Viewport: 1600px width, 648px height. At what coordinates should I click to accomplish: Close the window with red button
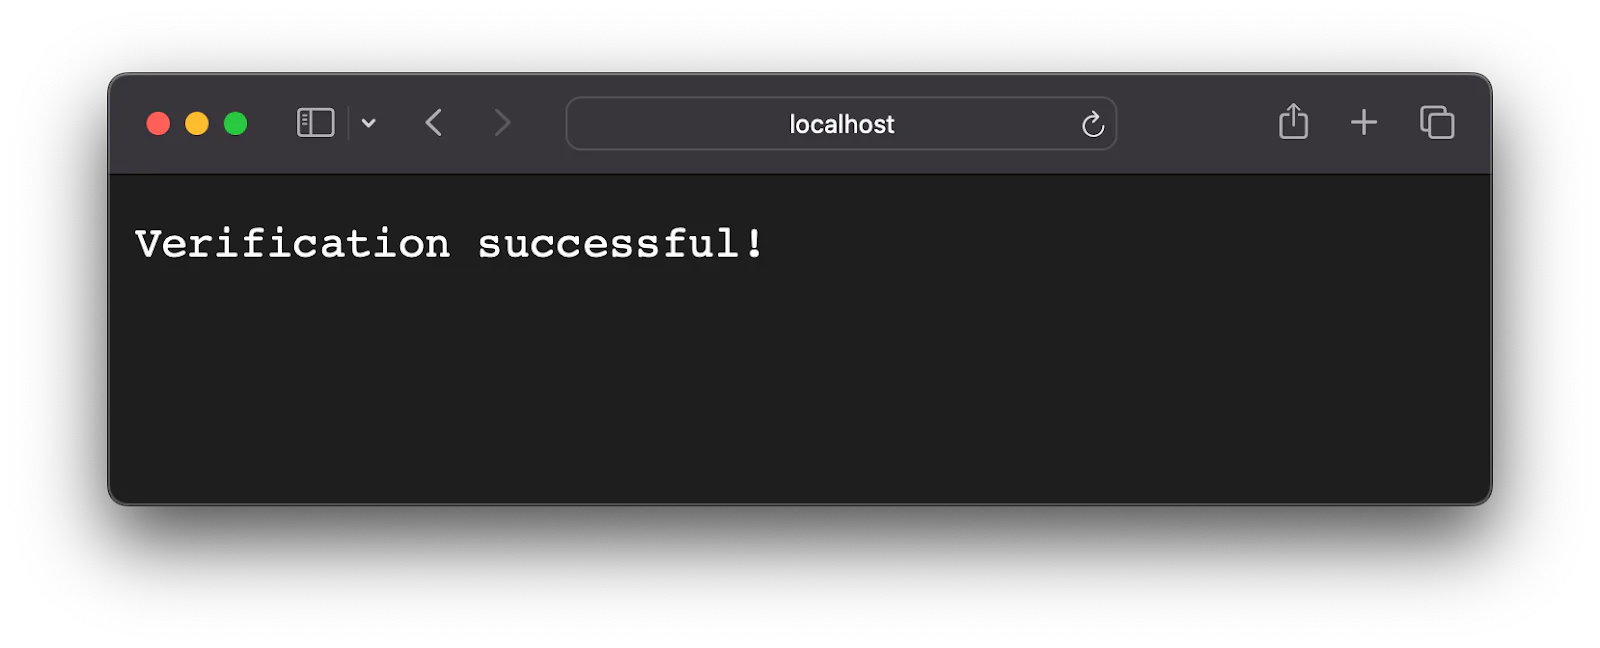click(158, 123)
